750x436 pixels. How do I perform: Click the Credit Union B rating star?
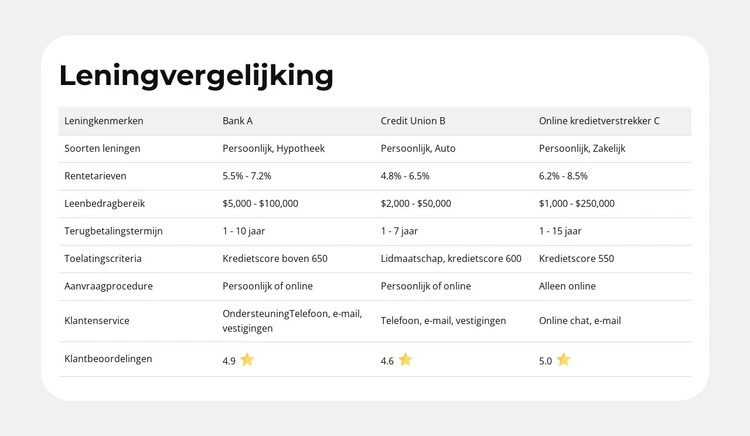pos(405,360)
